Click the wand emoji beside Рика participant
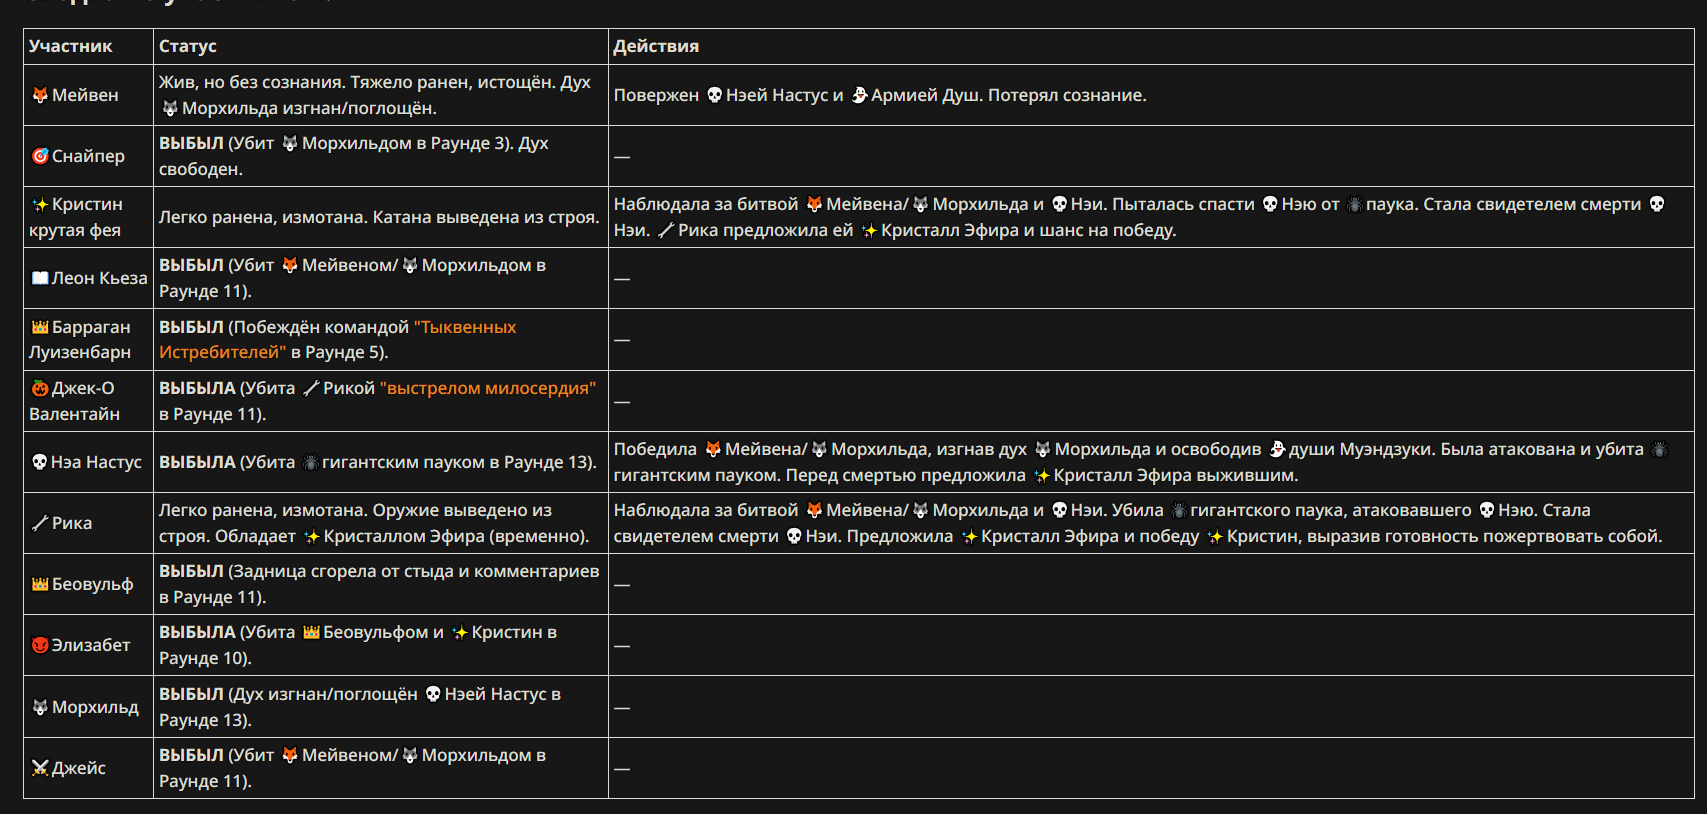Screen dimensions: 1707x814 [x=40, y=523]
